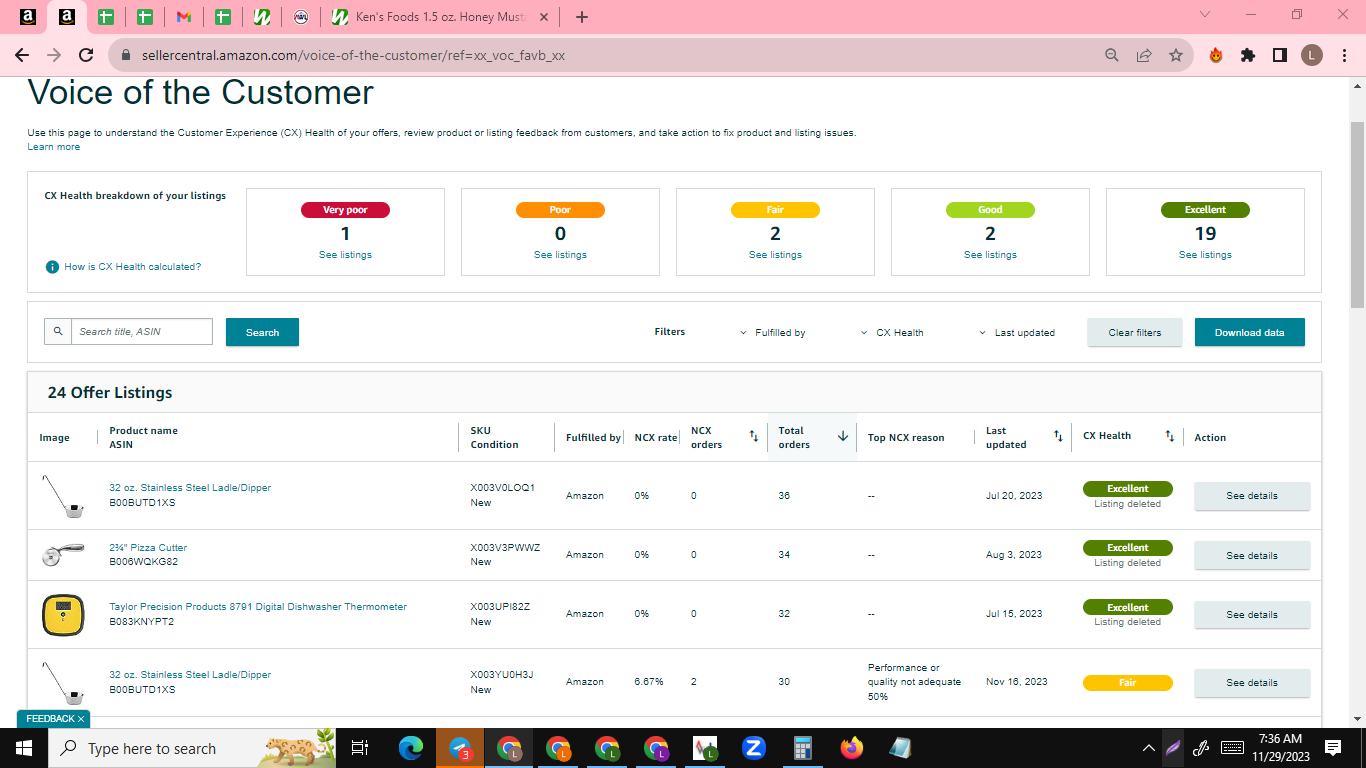
Task: Click the Type here to search taskbar box
Action: 193,748
